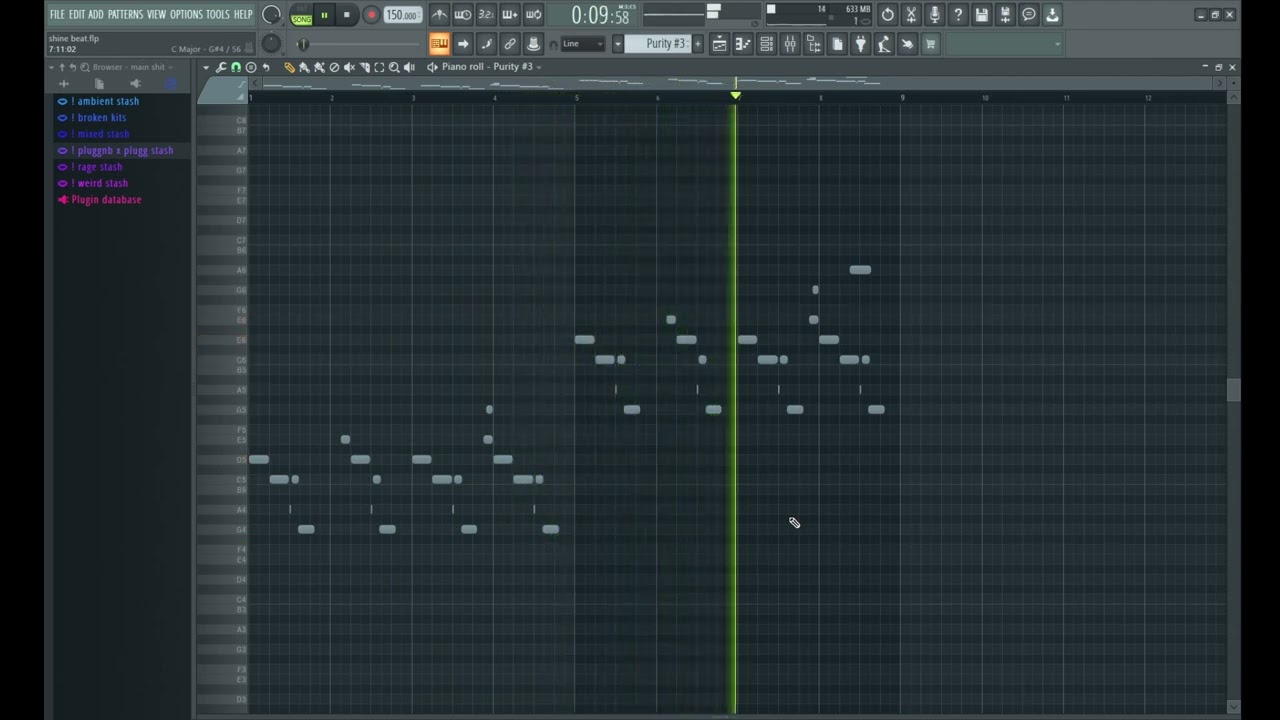
Task: Open the audio editor scissors icon
Action: click(911, 15)
